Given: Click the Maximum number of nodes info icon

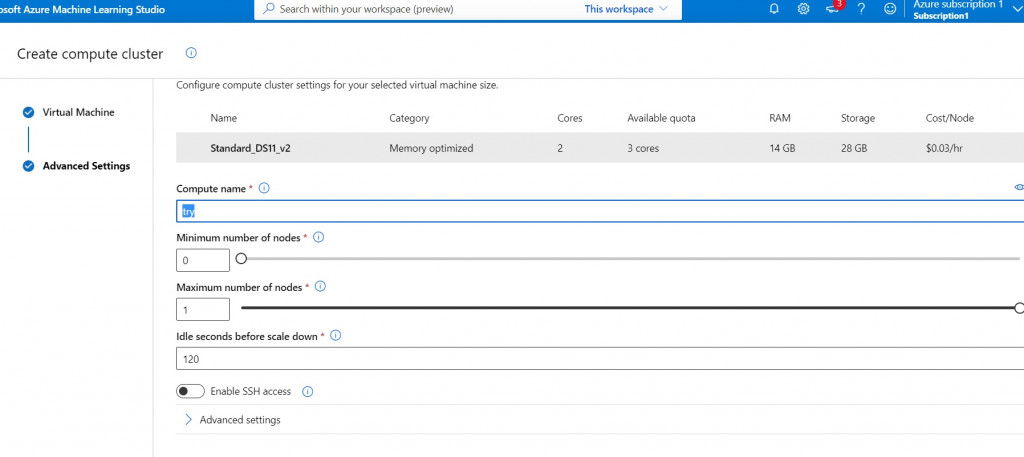Looking at the screenshot, I should pos(321,287).
